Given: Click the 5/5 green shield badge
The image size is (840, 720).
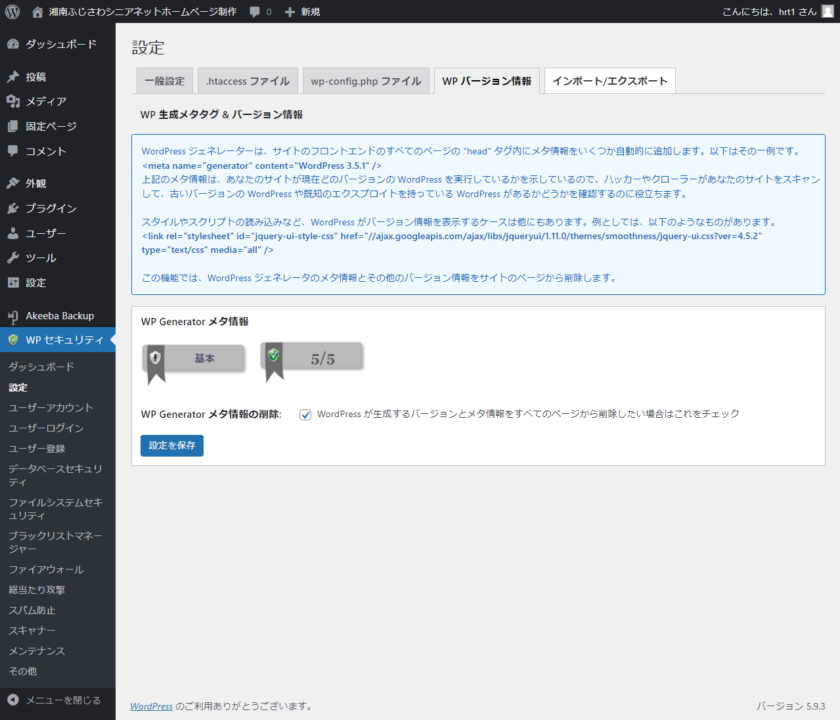Looking at the screenshot, I should click(x=312, y=361).
